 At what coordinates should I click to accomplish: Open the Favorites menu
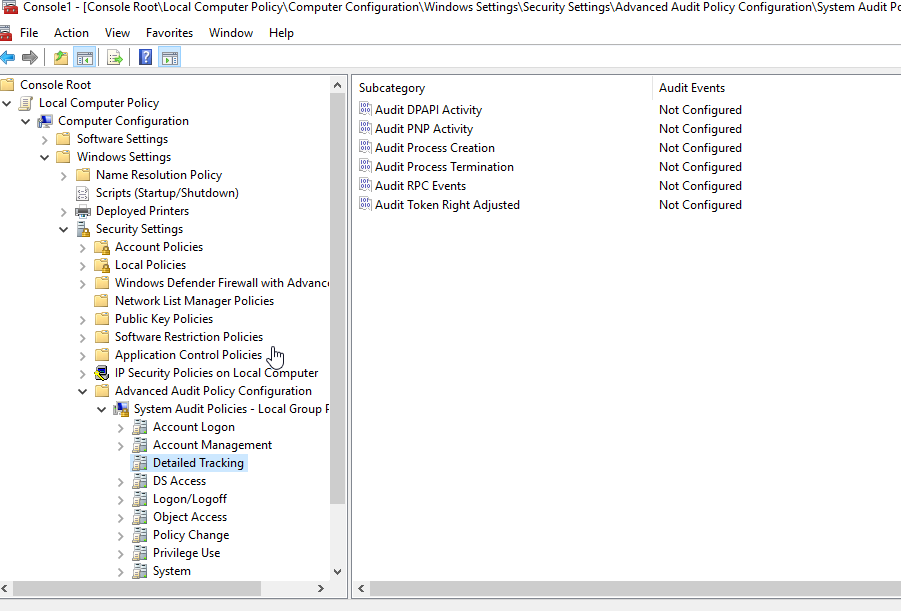169,33
